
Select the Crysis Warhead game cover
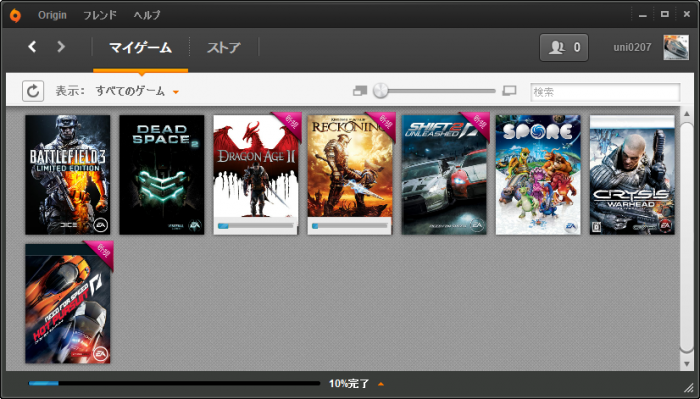[x=632, y=175]
